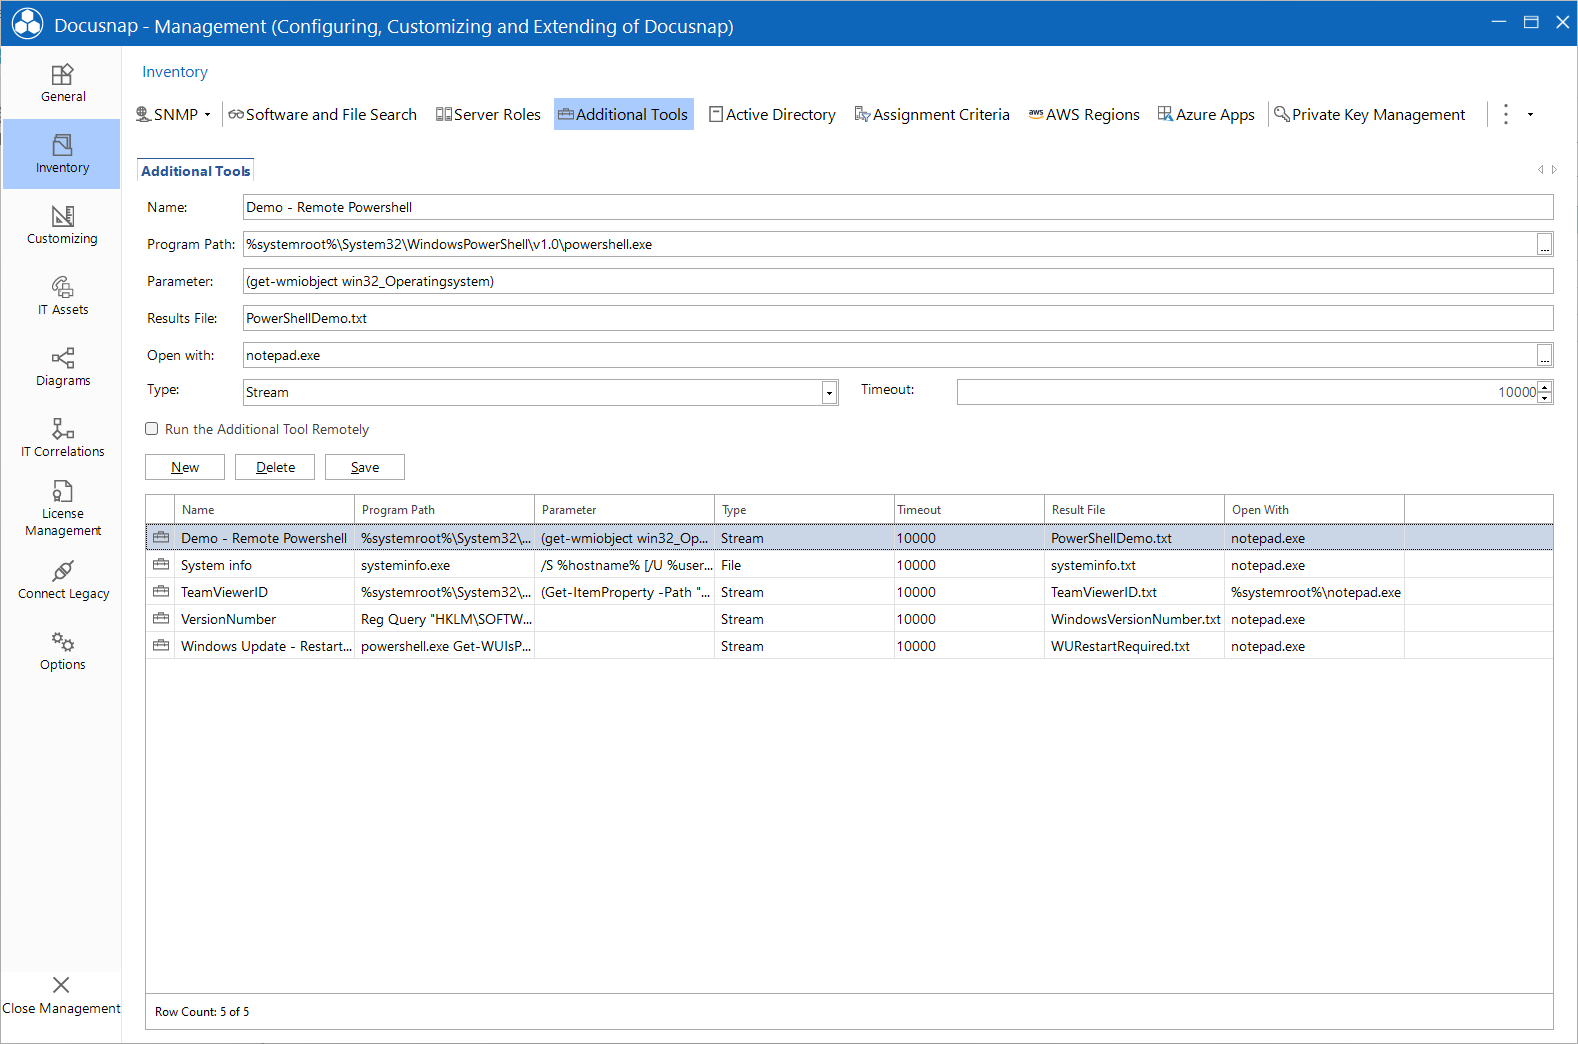Click into the Results File field
Screen dimensions: 1578x1044
click(x=898, y=318)
